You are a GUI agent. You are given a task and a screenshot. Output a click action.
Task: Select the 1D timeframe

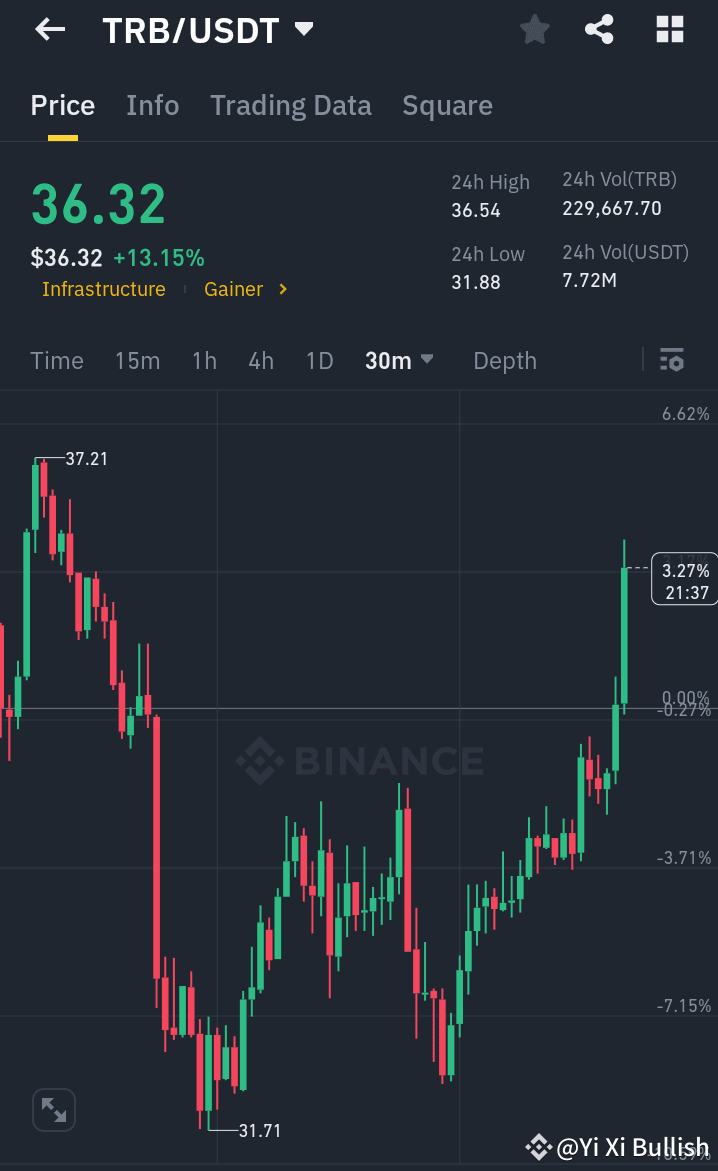319,360
